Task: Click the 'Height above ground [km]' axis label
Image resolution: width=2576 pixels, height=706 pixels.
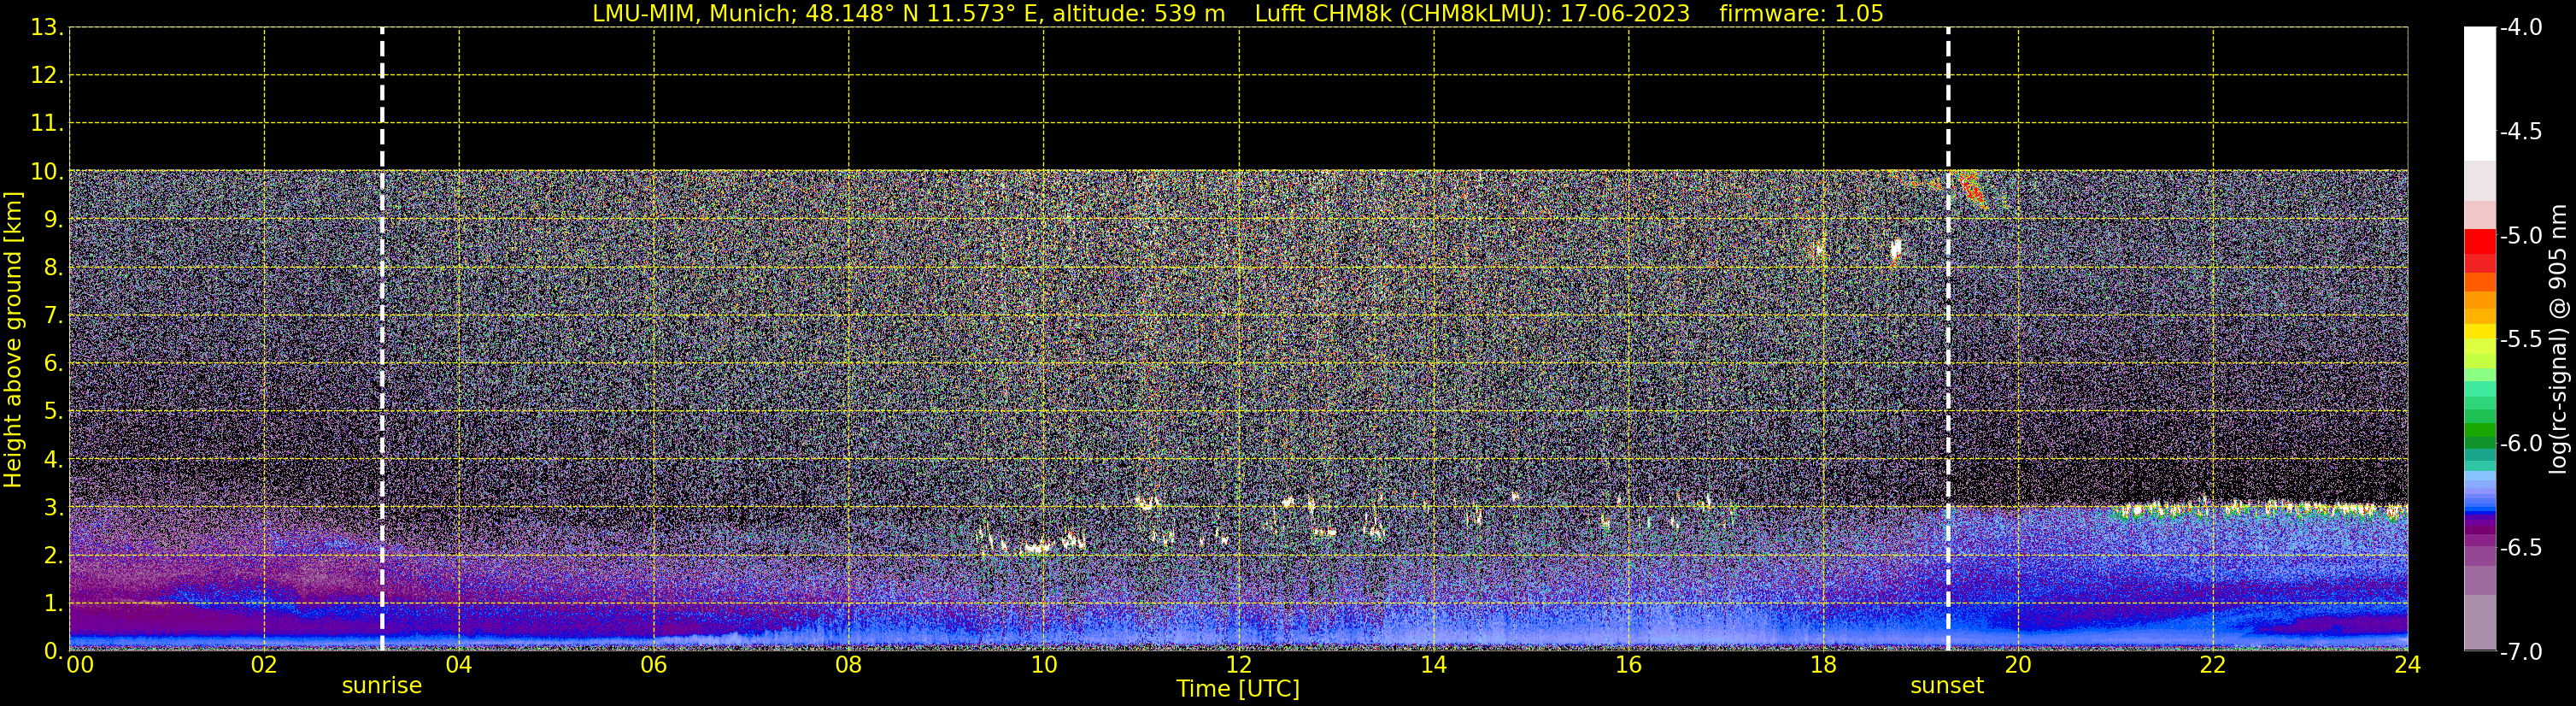Action: (13, 340)
